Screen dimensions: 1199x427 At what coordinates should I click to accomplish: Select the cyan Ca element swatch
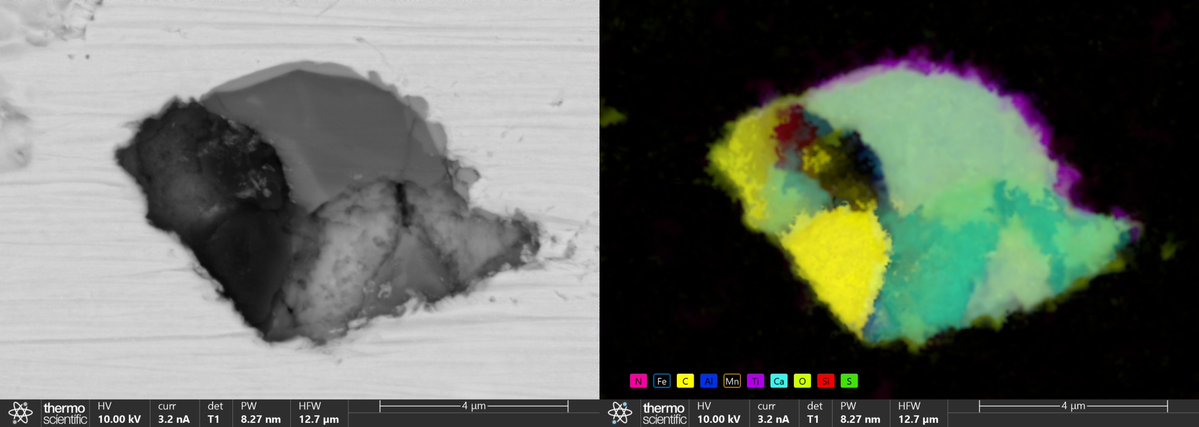[x=779, y=380]
